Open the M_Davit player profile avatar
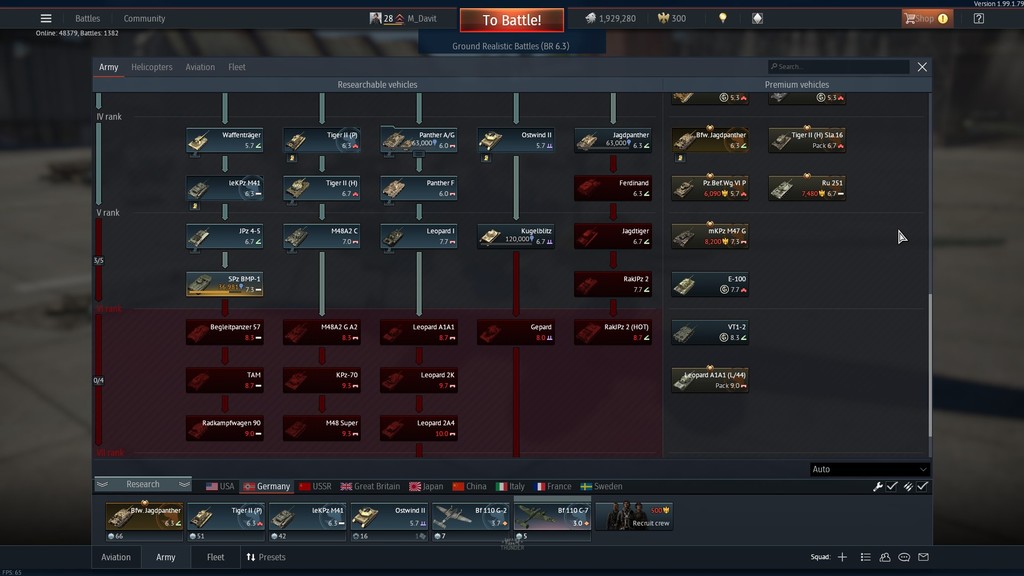The width and height of the screenshot is (1024, 576). coord(376,18)
